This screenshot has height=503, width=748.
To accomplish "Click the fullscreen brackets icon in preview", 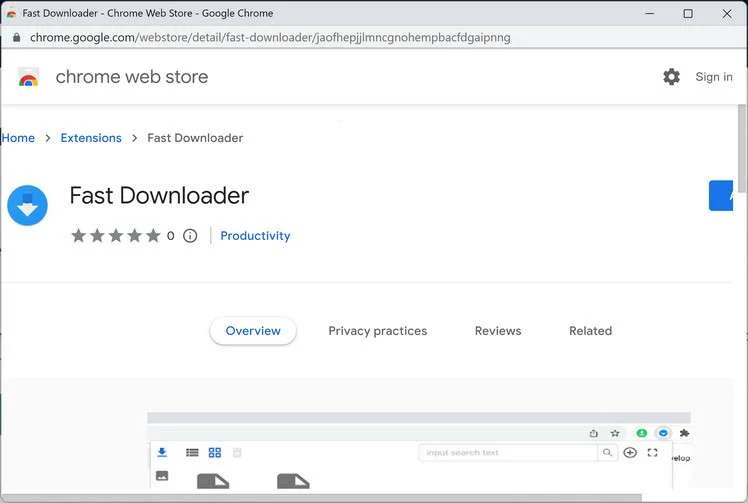I will (x=653, y=452).
